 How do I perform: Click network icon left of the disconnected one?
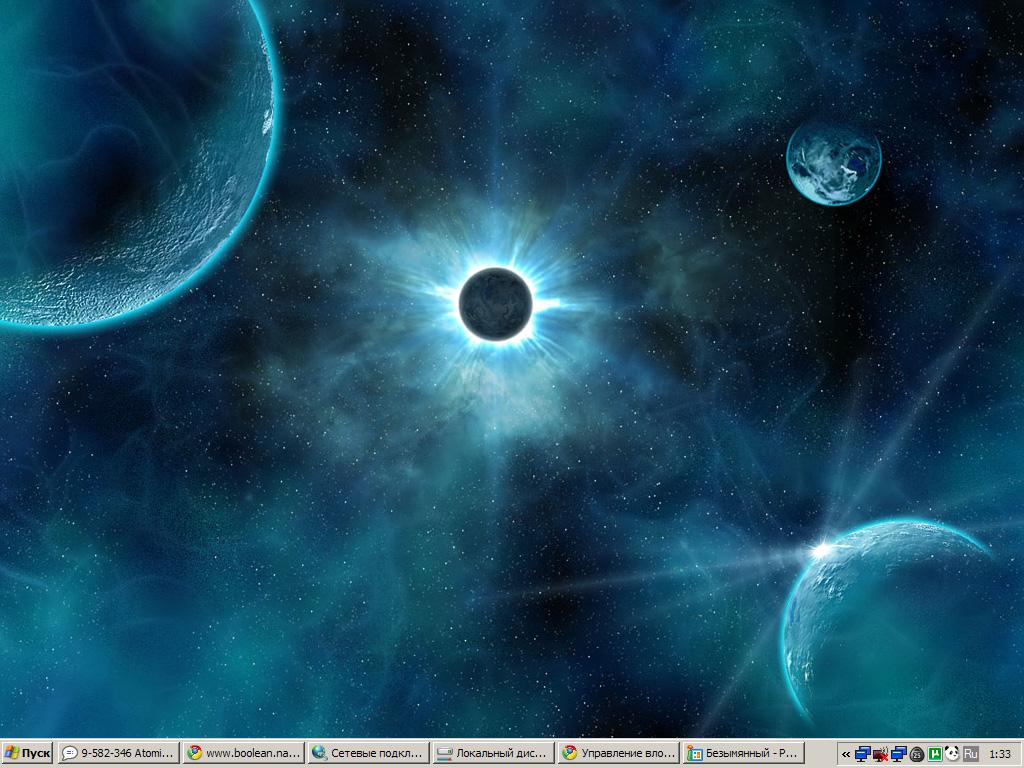click(863, 754)
